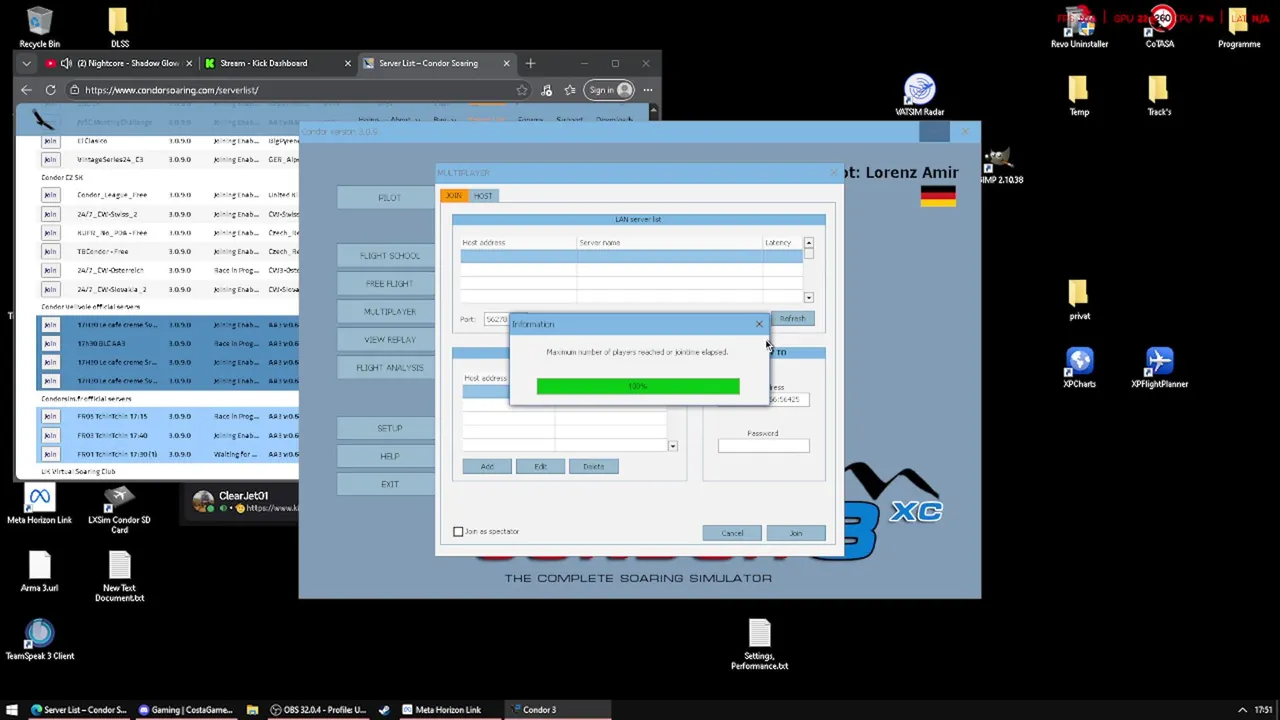Click the scroll-down arrow of the address book list

pyautogui.click(x=672, y=446)
